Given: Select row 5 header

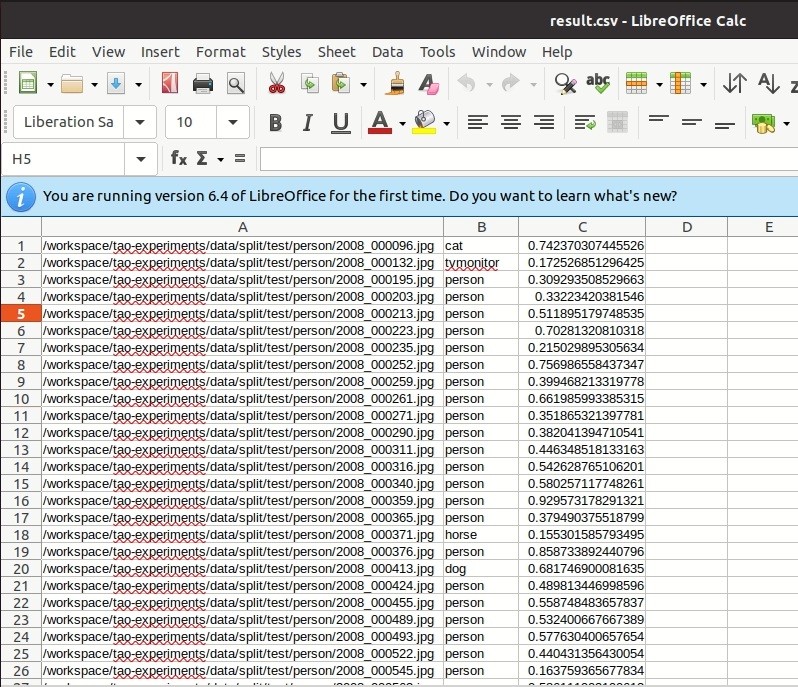Looking at the screenshot, I should [x=20, y=313].
